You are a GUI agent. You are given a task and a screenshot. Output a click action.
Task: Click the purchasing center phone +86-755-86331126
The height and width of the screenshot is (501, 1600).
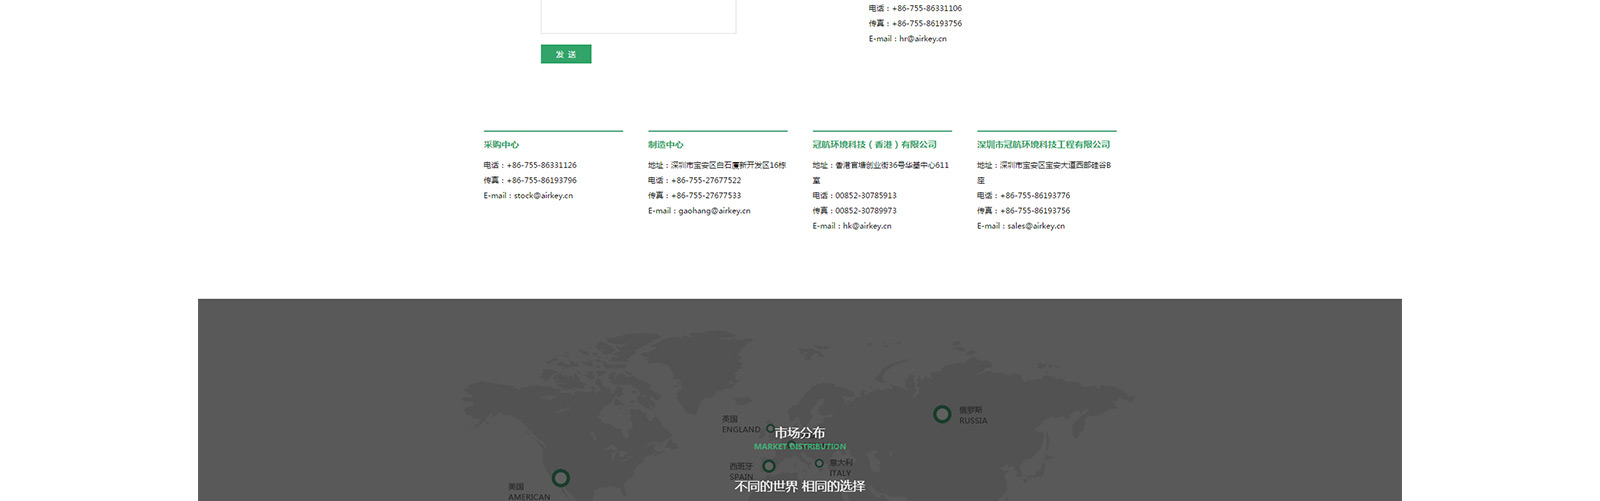pyautogui.click(x=541, y=165)
